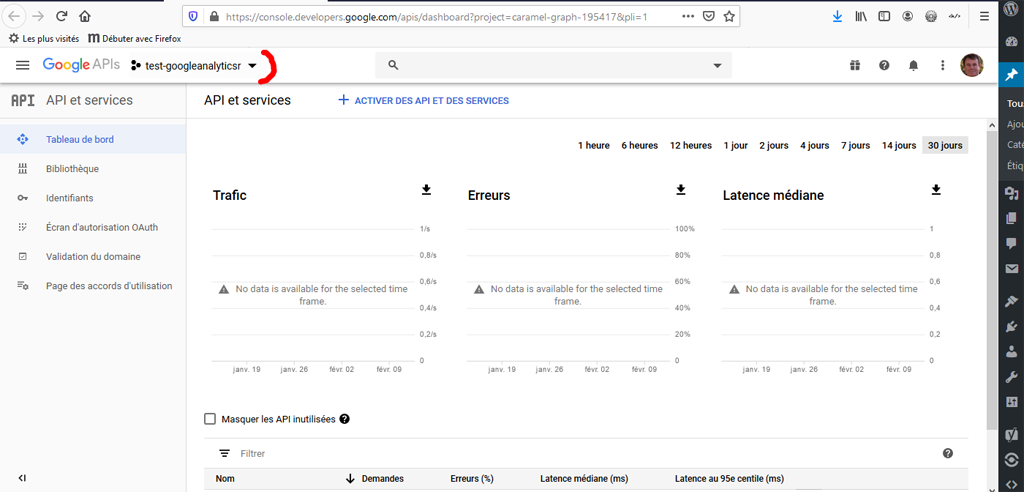Open the notifications bell
Screen dimensions: 1024x492
[x=914, y=65]
